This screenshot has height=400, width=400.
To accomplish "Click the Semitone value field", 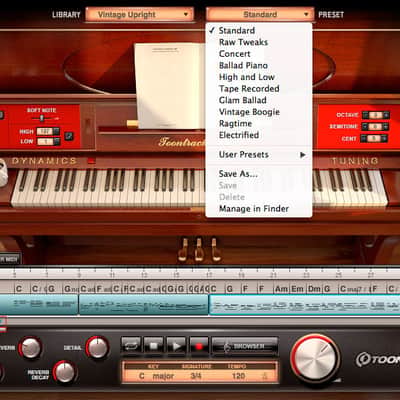I will click(x=376, y=127).
